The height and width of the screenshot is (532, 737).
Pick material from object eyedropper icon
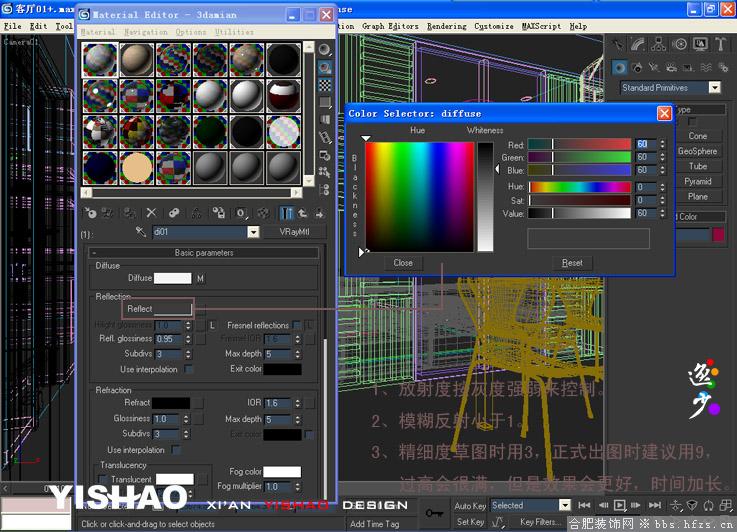(x=141, y=231)
